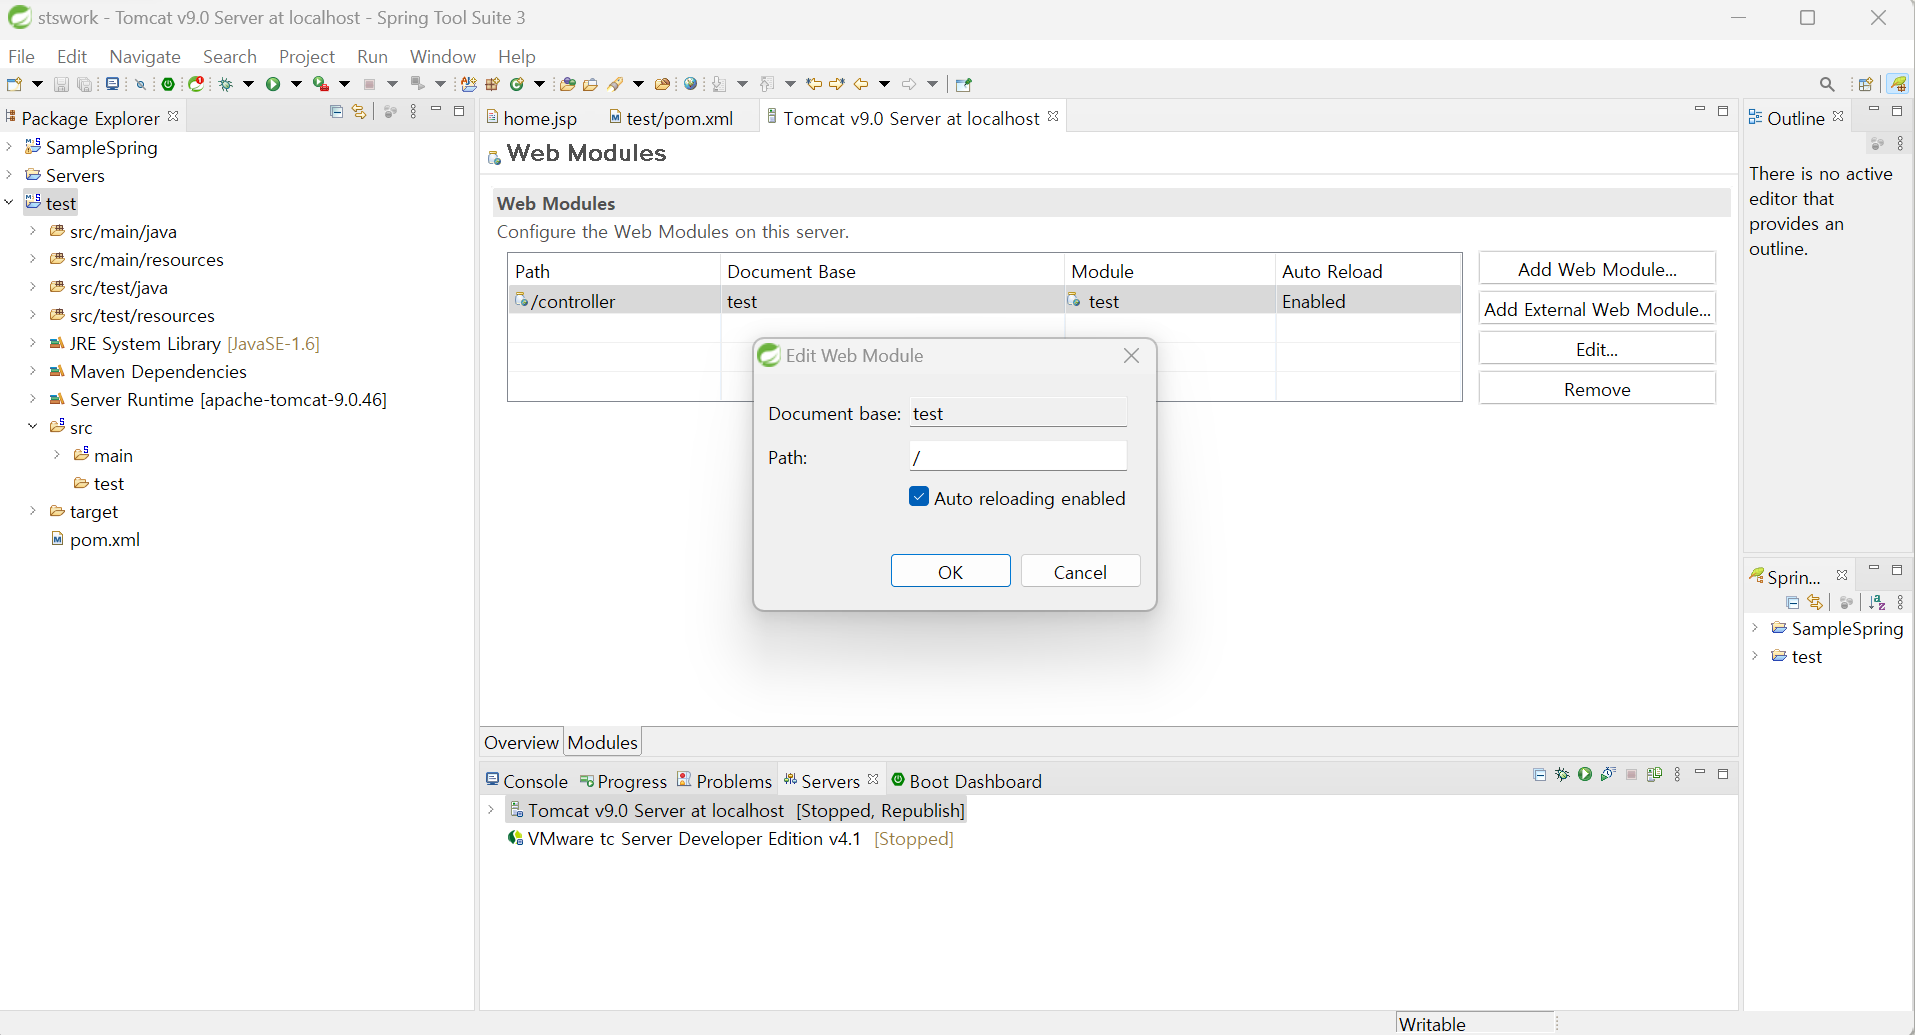Expand SampleSpring in Spring Explorer panel
The image size is (1915, 1035).
1755,628
